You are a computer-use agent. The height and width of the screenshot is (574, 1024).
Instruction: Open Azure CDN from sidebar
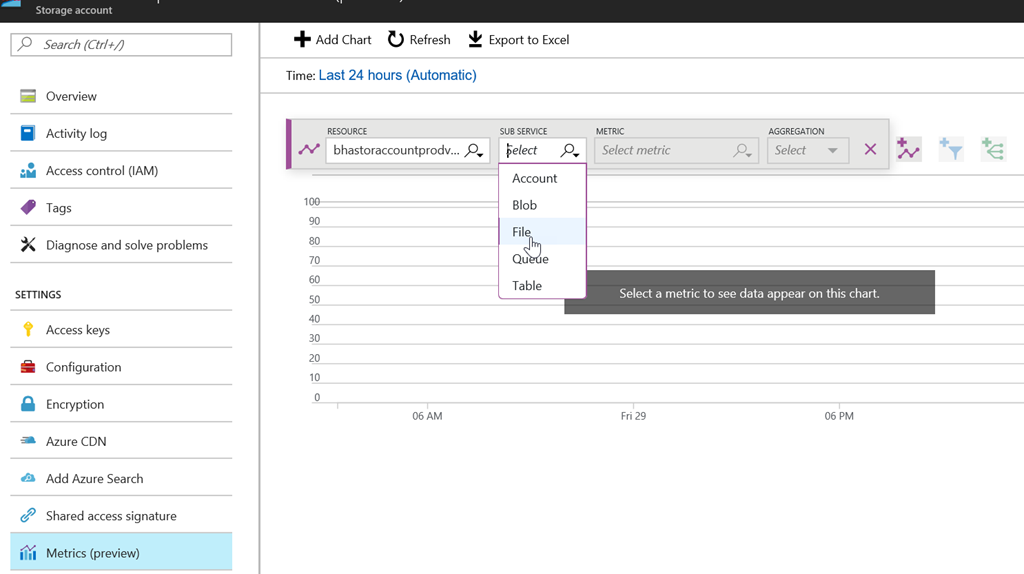pyautogui.click(x=76, y=441)
